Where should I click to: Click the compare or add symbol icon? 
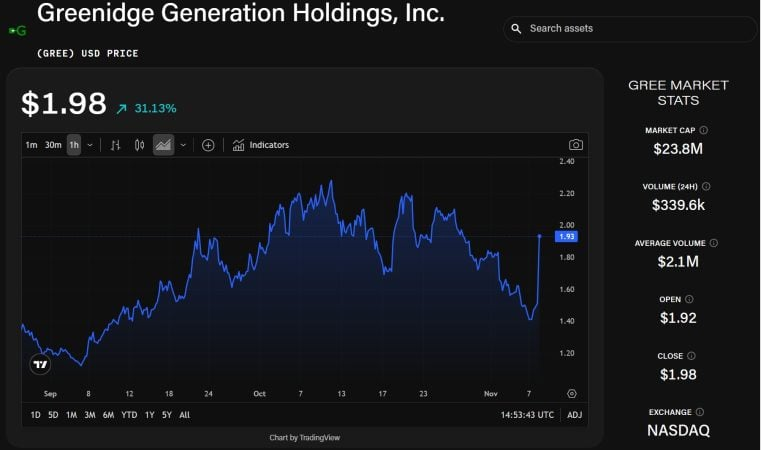[208, 145]
